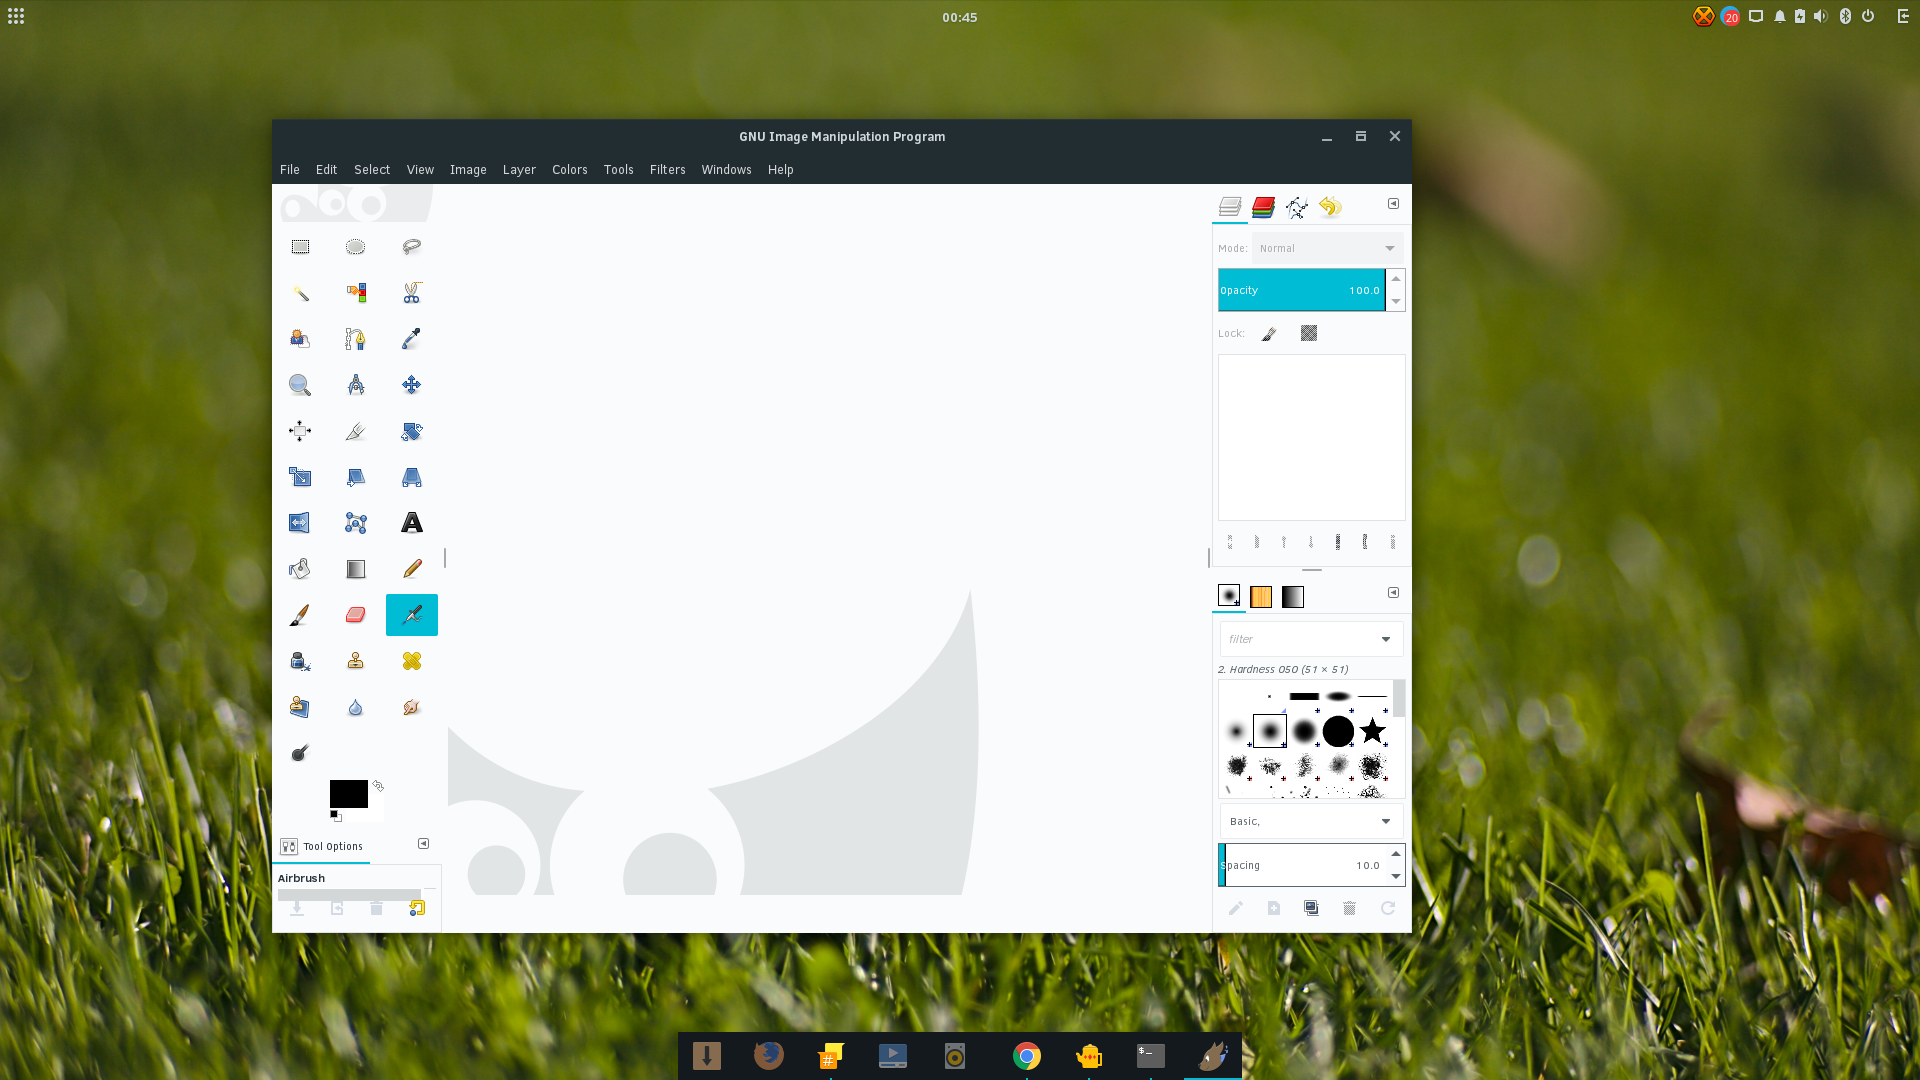Select the Color Picker eyedropper tool
Image resolution: width=1920 pixels, height=1080 pixels.
411,339
